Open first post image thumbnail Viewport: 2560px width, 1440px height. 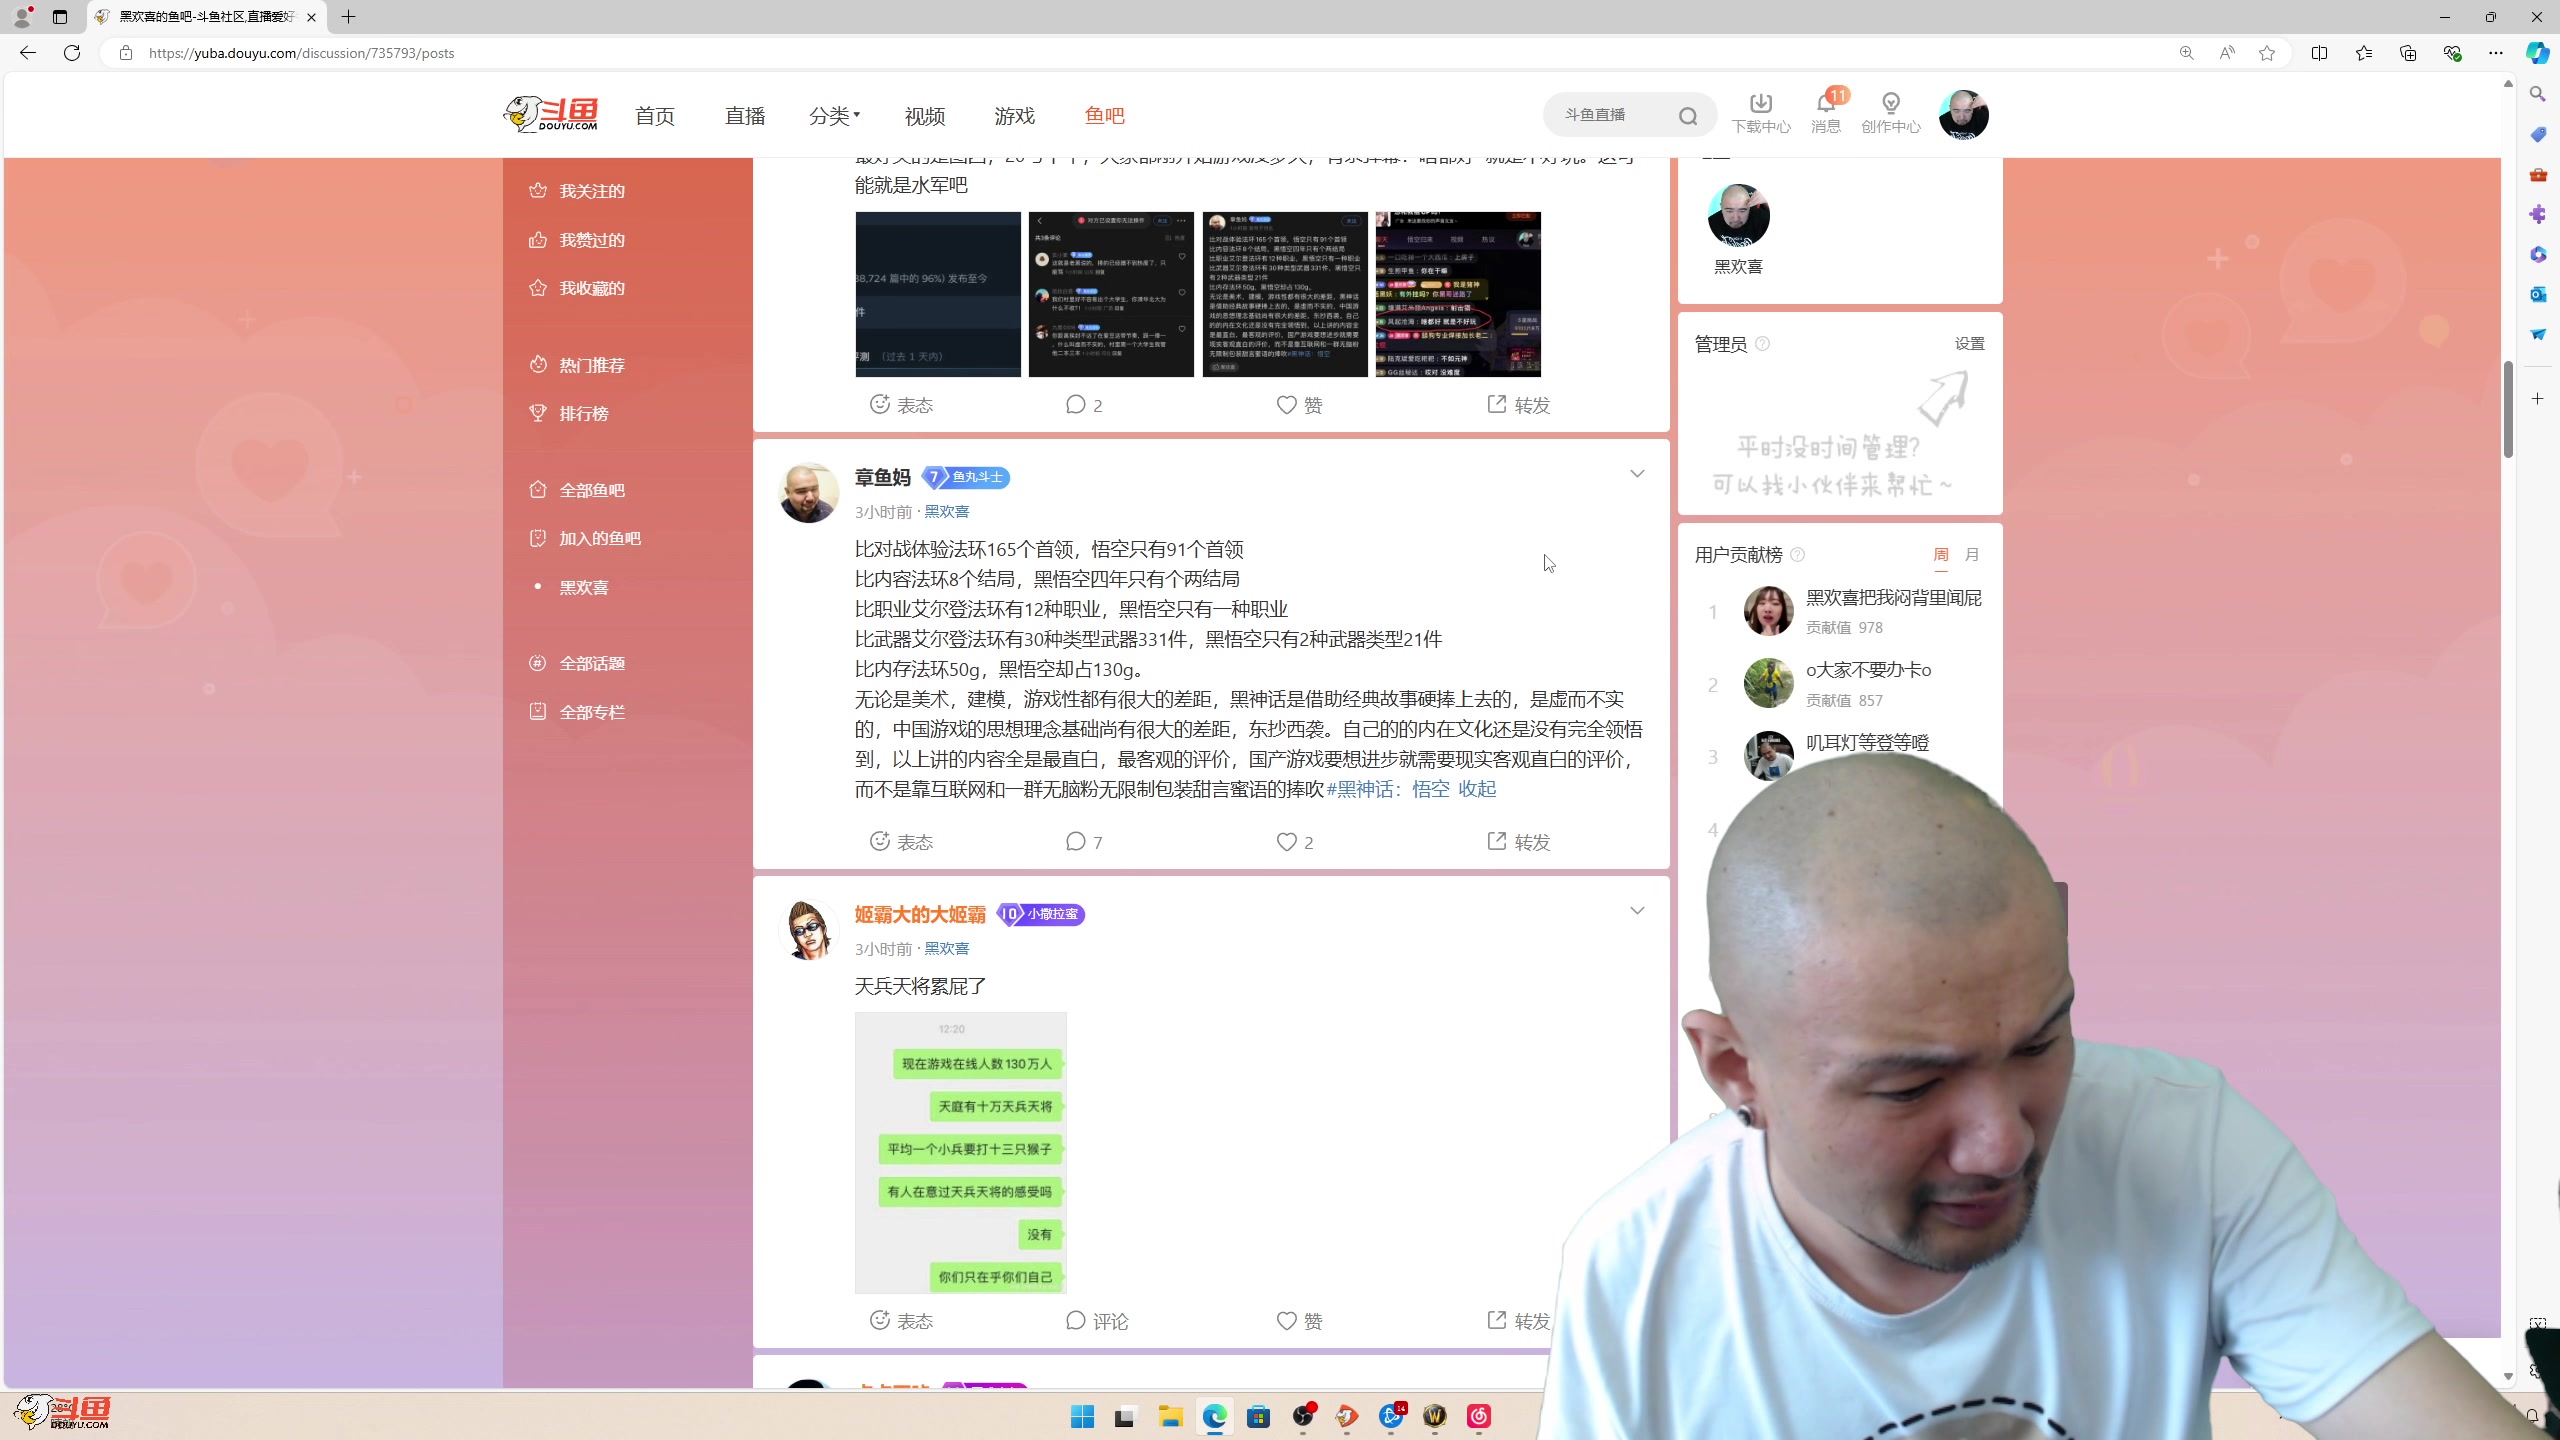tap(938, 294)
